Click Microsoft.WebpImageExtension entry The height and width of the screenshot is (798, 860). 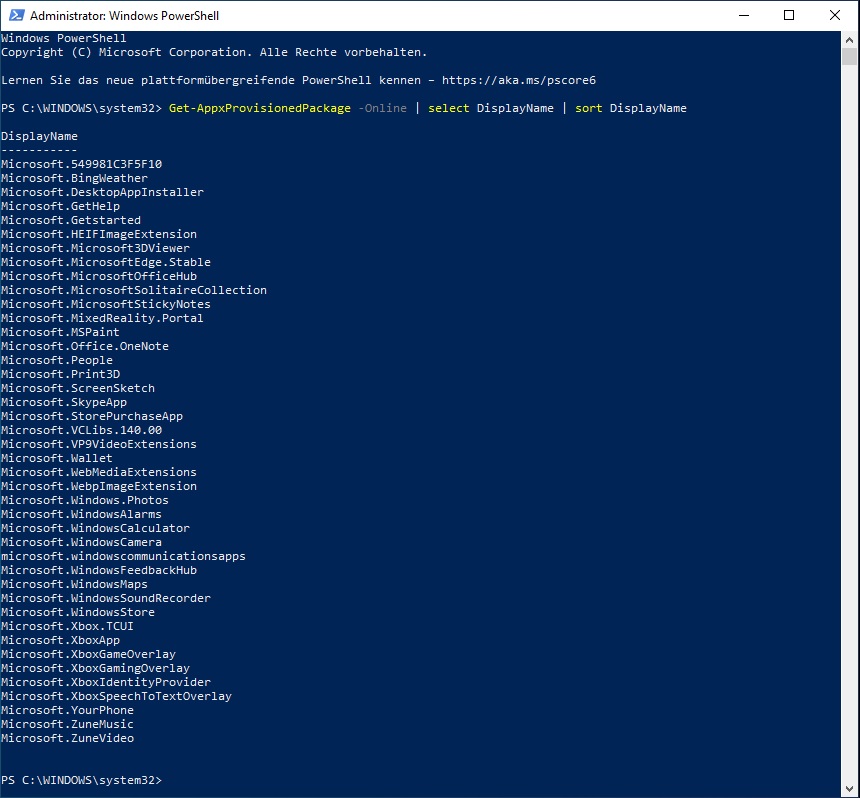[99, 486]
